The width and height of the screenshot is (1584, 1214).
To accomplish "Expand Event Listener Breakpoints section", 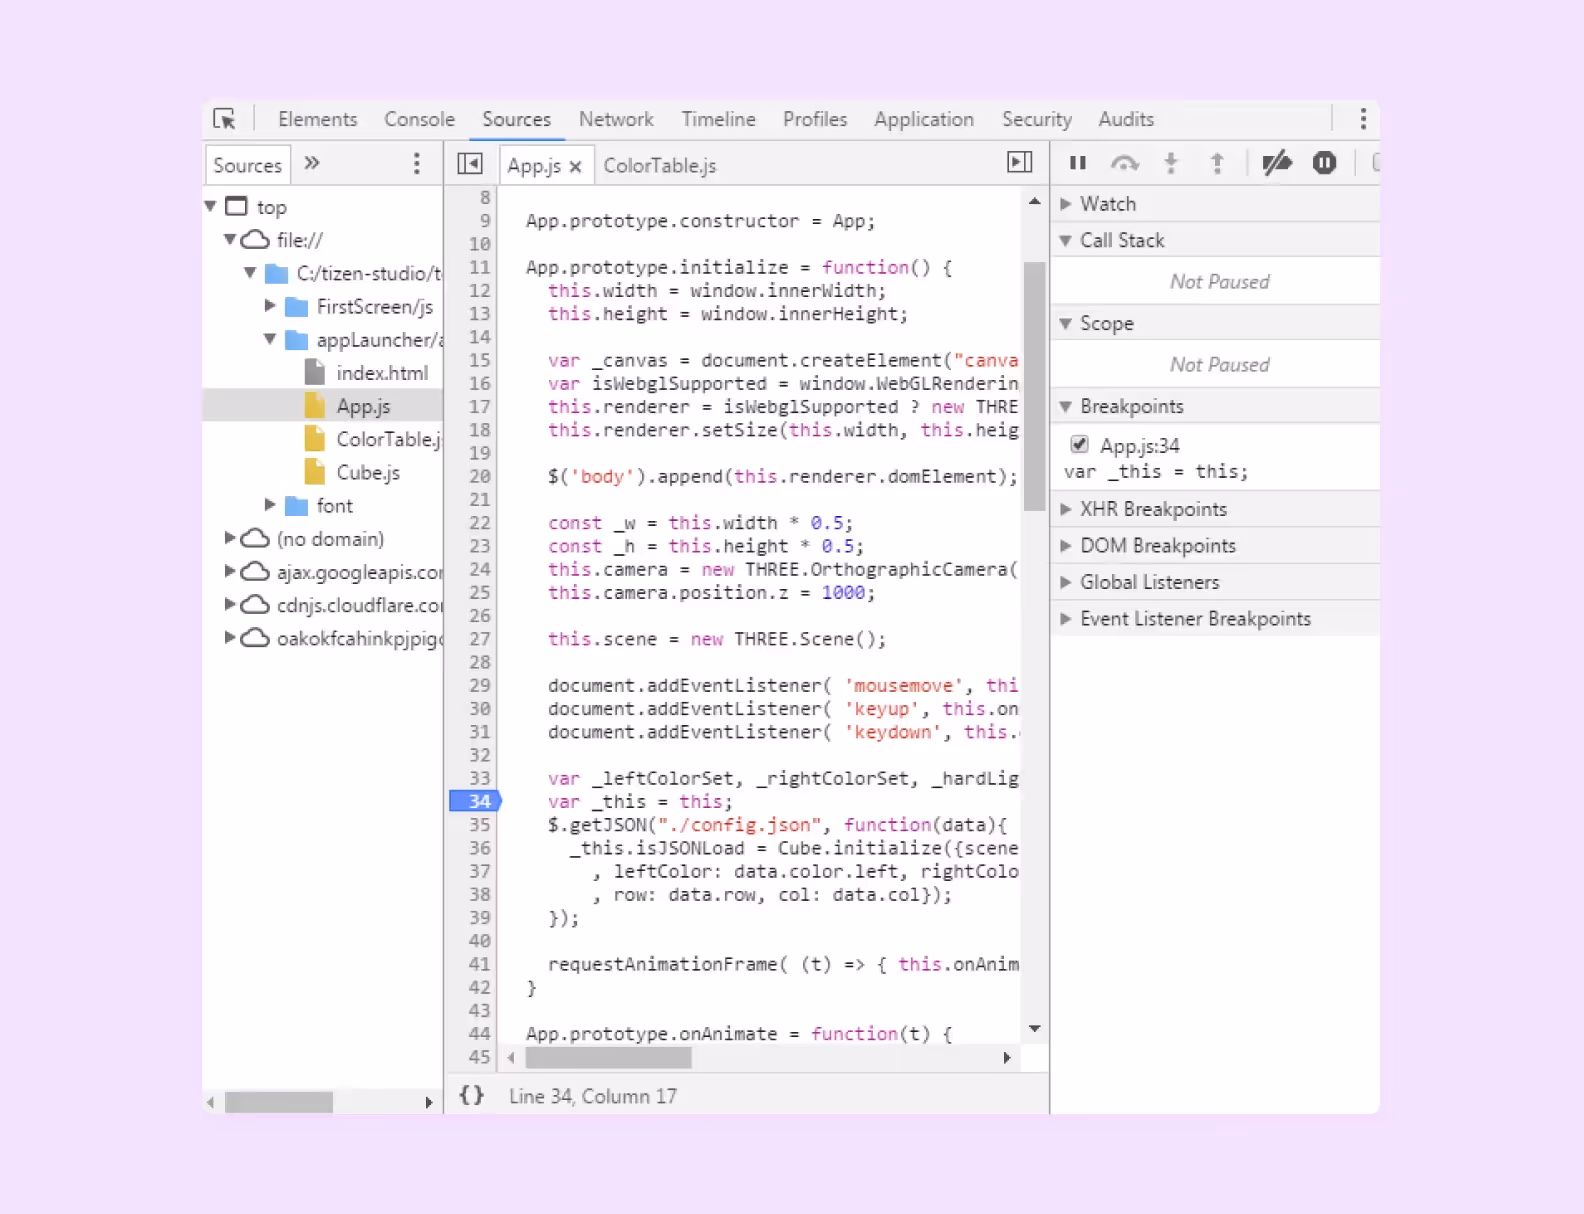I will (x=1066, y=619).
